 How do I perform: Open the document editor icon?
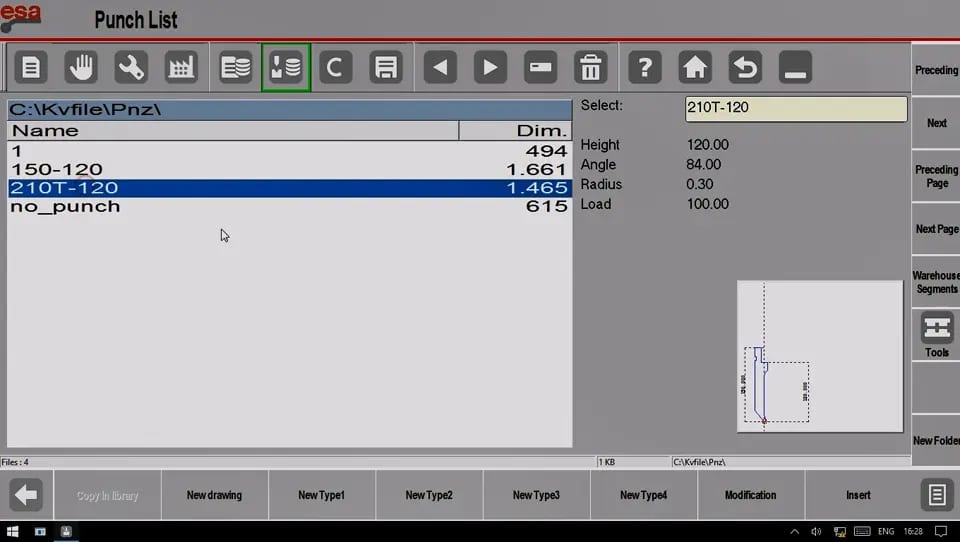(31, 67)
